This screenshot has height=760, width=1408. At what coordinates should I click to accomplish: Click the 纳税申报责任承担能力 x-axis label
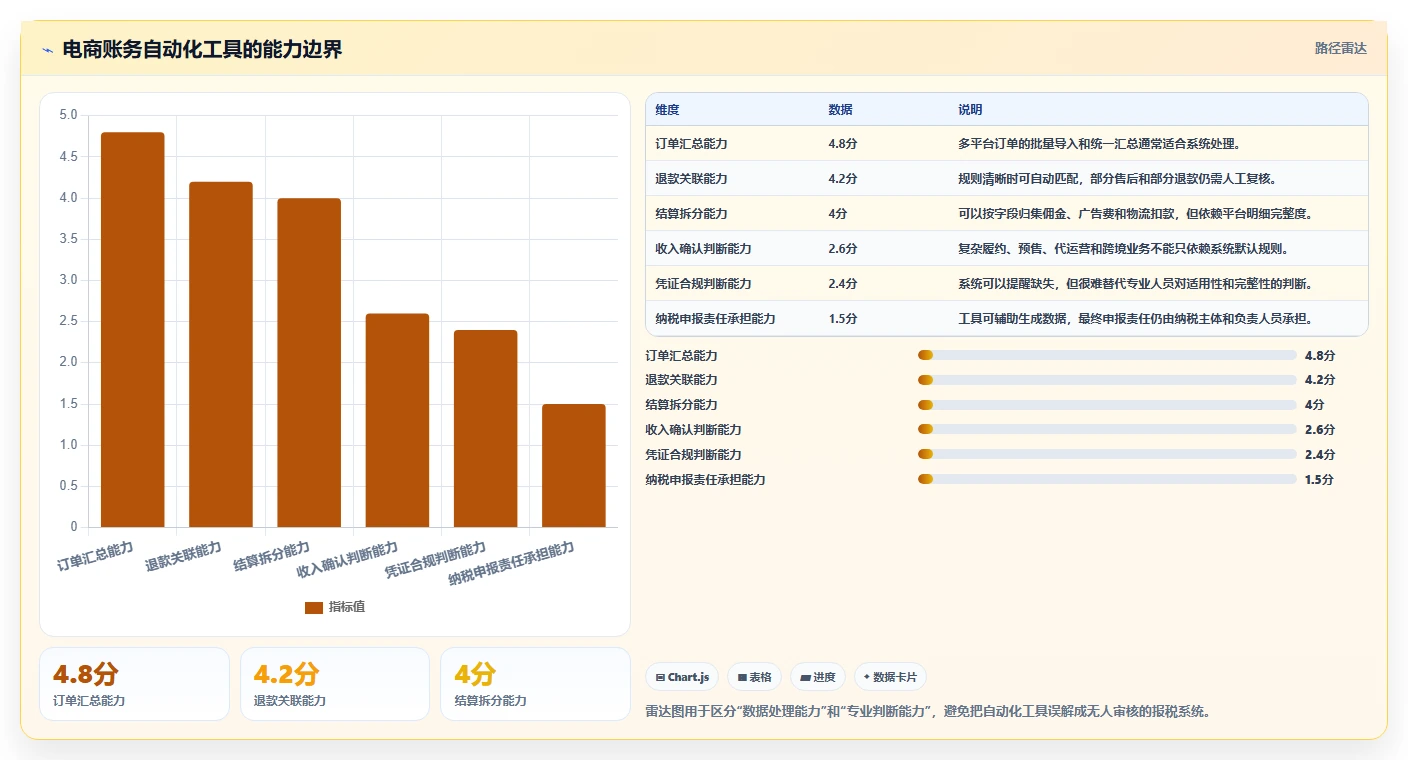point(512,564)
